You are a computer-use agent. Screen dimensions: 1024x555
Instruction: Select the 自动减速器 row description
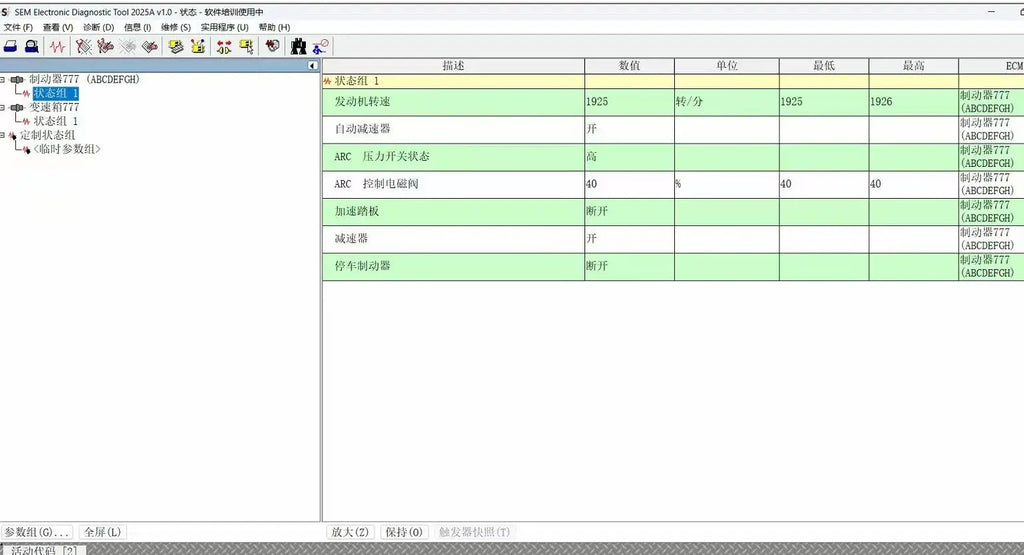(362, 129)
